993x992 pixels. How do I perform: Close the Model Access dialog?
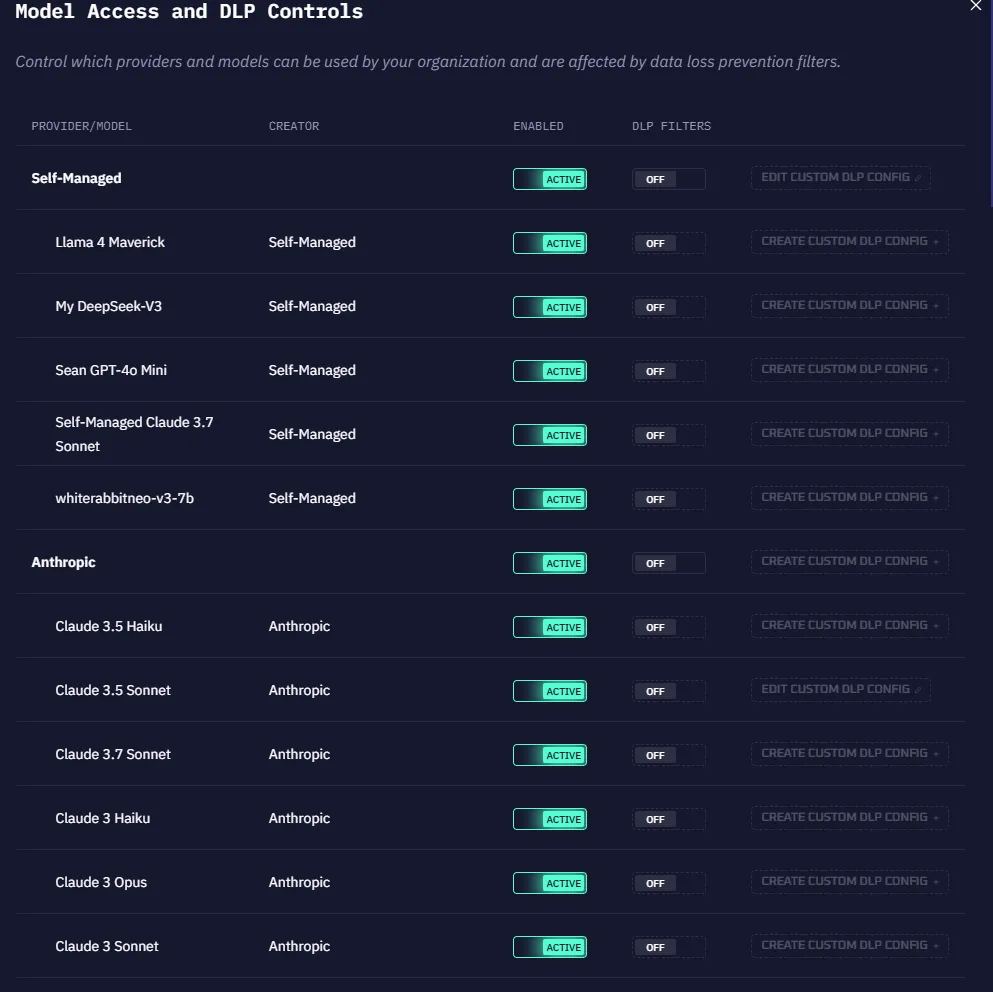pos(976,6)
